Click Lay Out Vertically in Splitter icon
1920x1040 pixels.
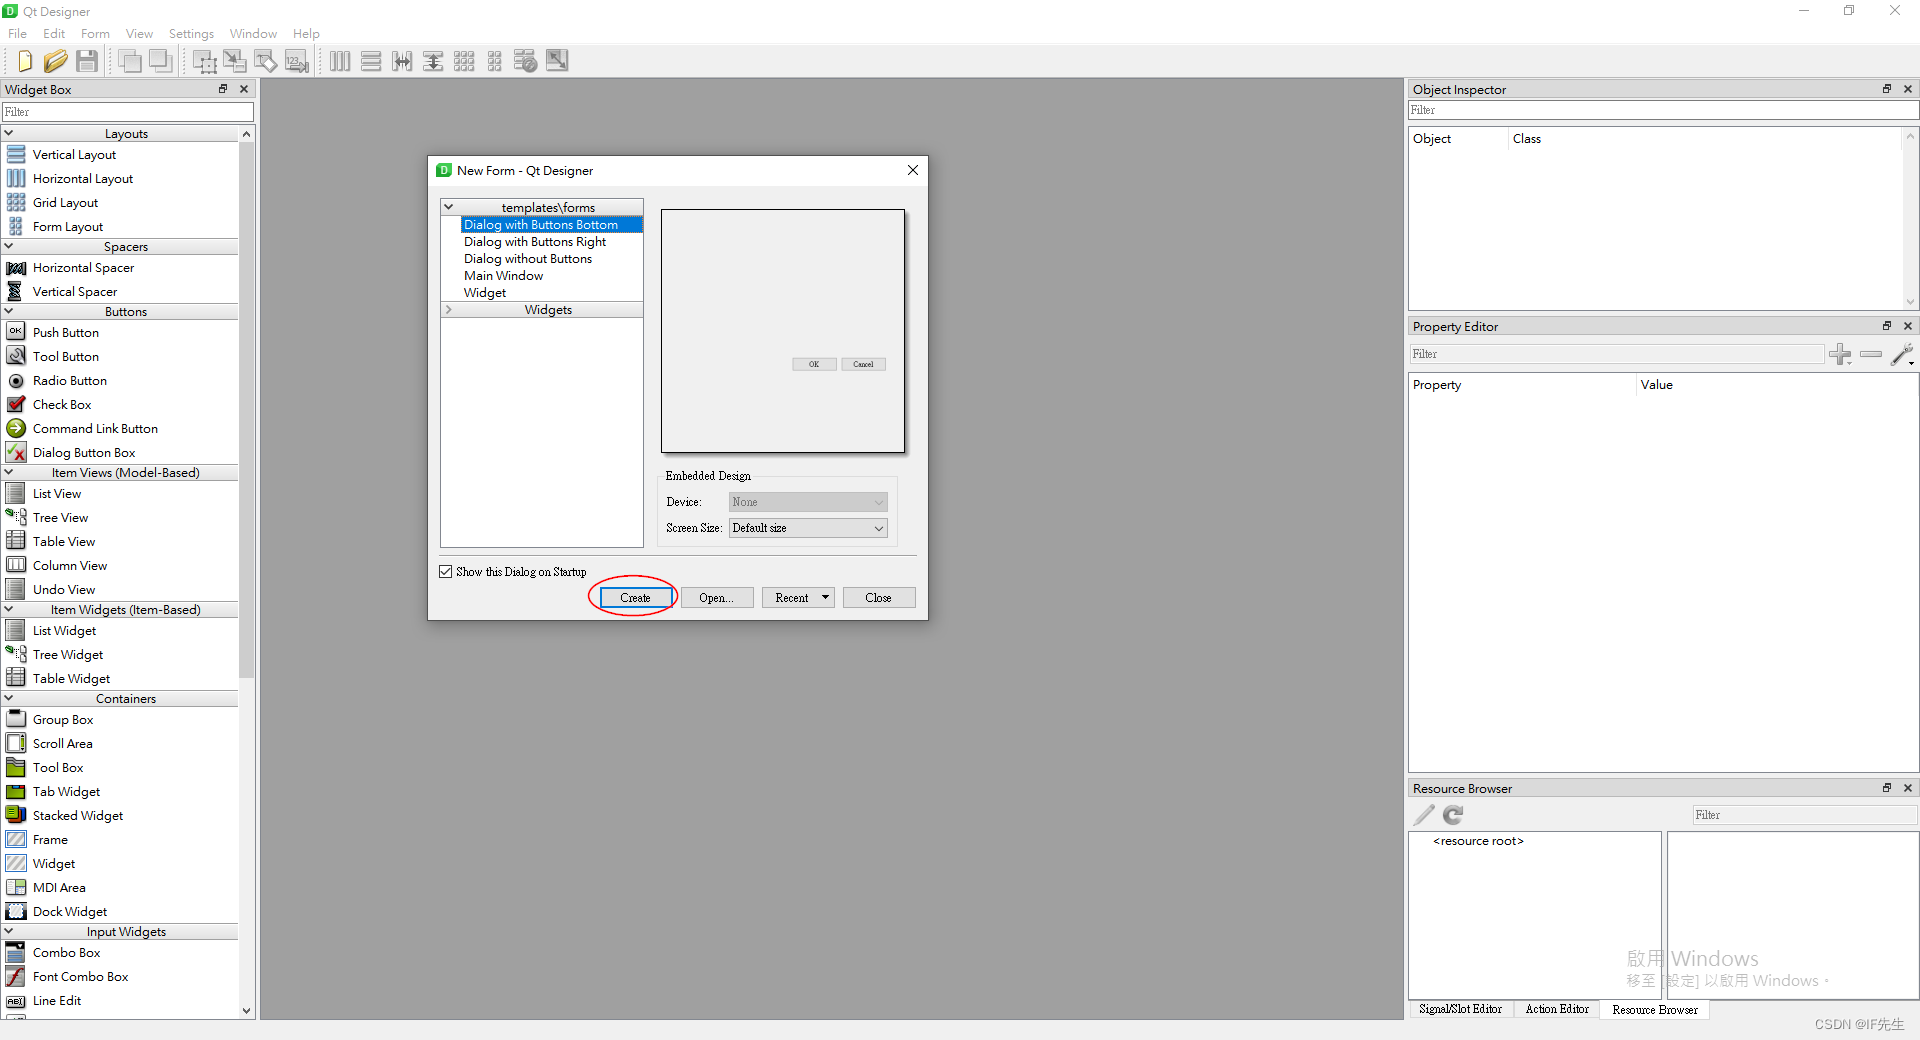click(433, 61)
